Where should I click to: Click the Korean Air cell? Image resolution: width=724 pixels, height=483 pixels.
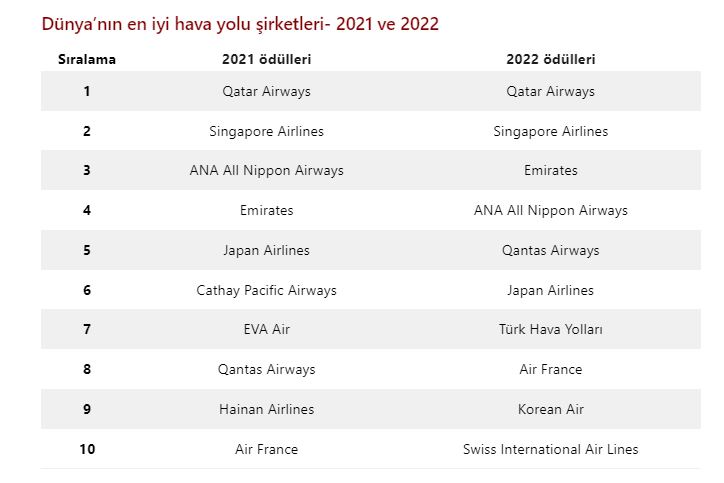pos(550,409)
